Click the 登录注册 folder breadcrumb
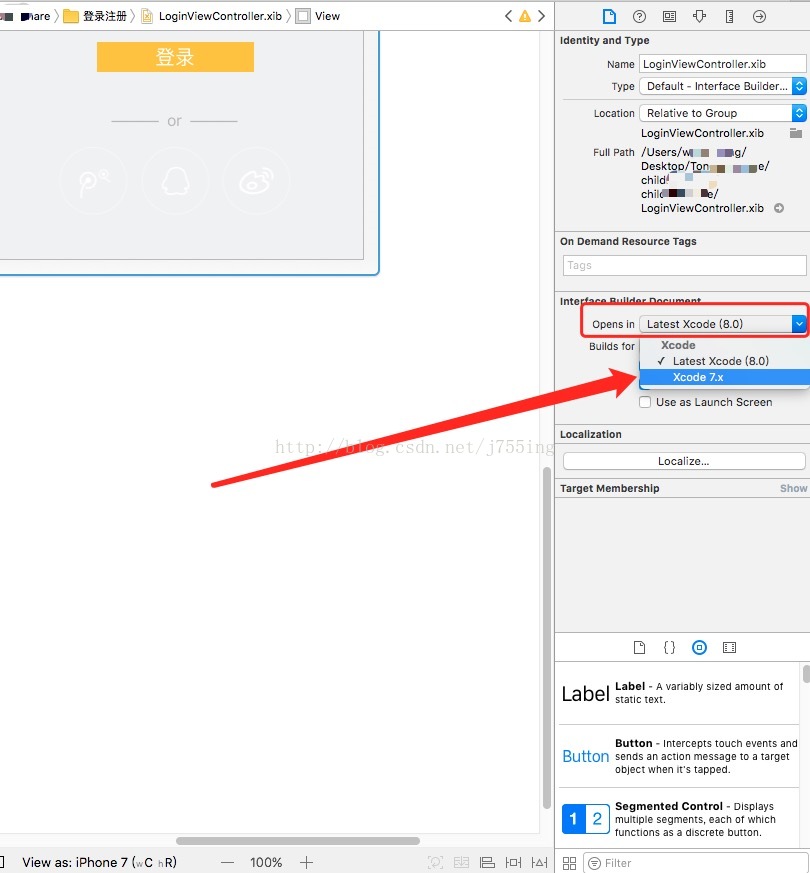The image size is (810, 873). point(96,16)
